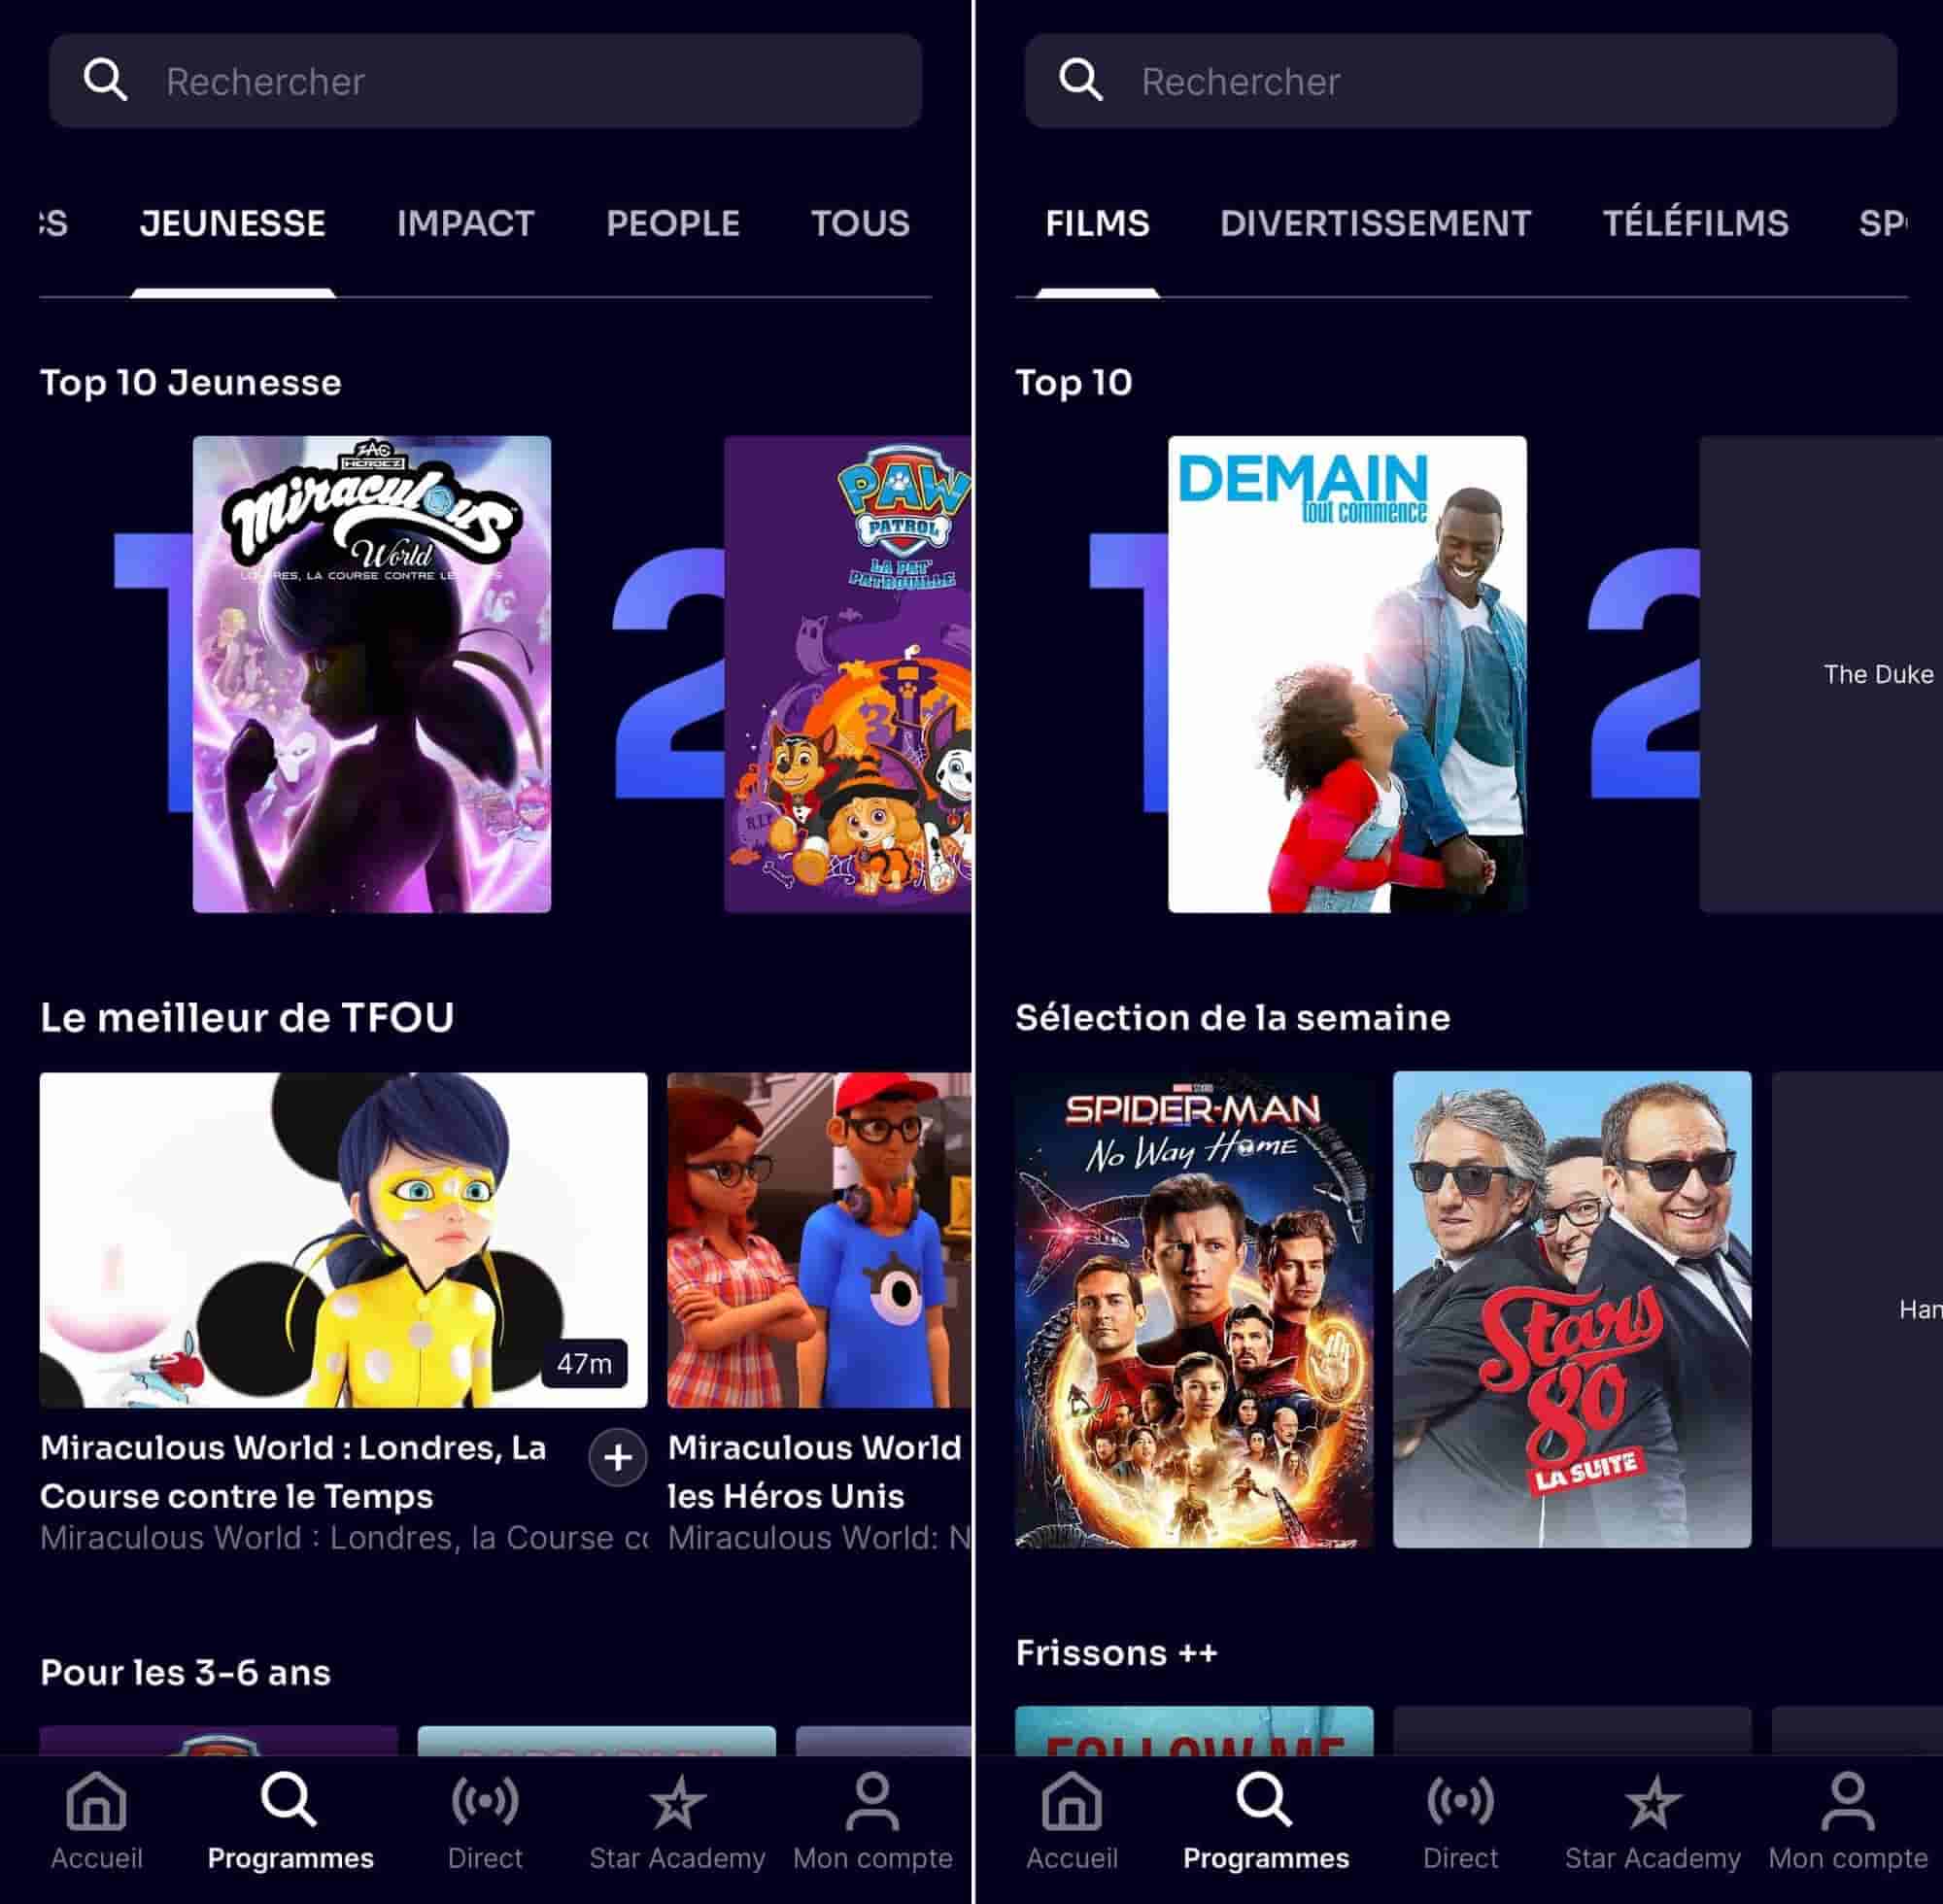Click Rechercher search field in left screen

[485, 81]
